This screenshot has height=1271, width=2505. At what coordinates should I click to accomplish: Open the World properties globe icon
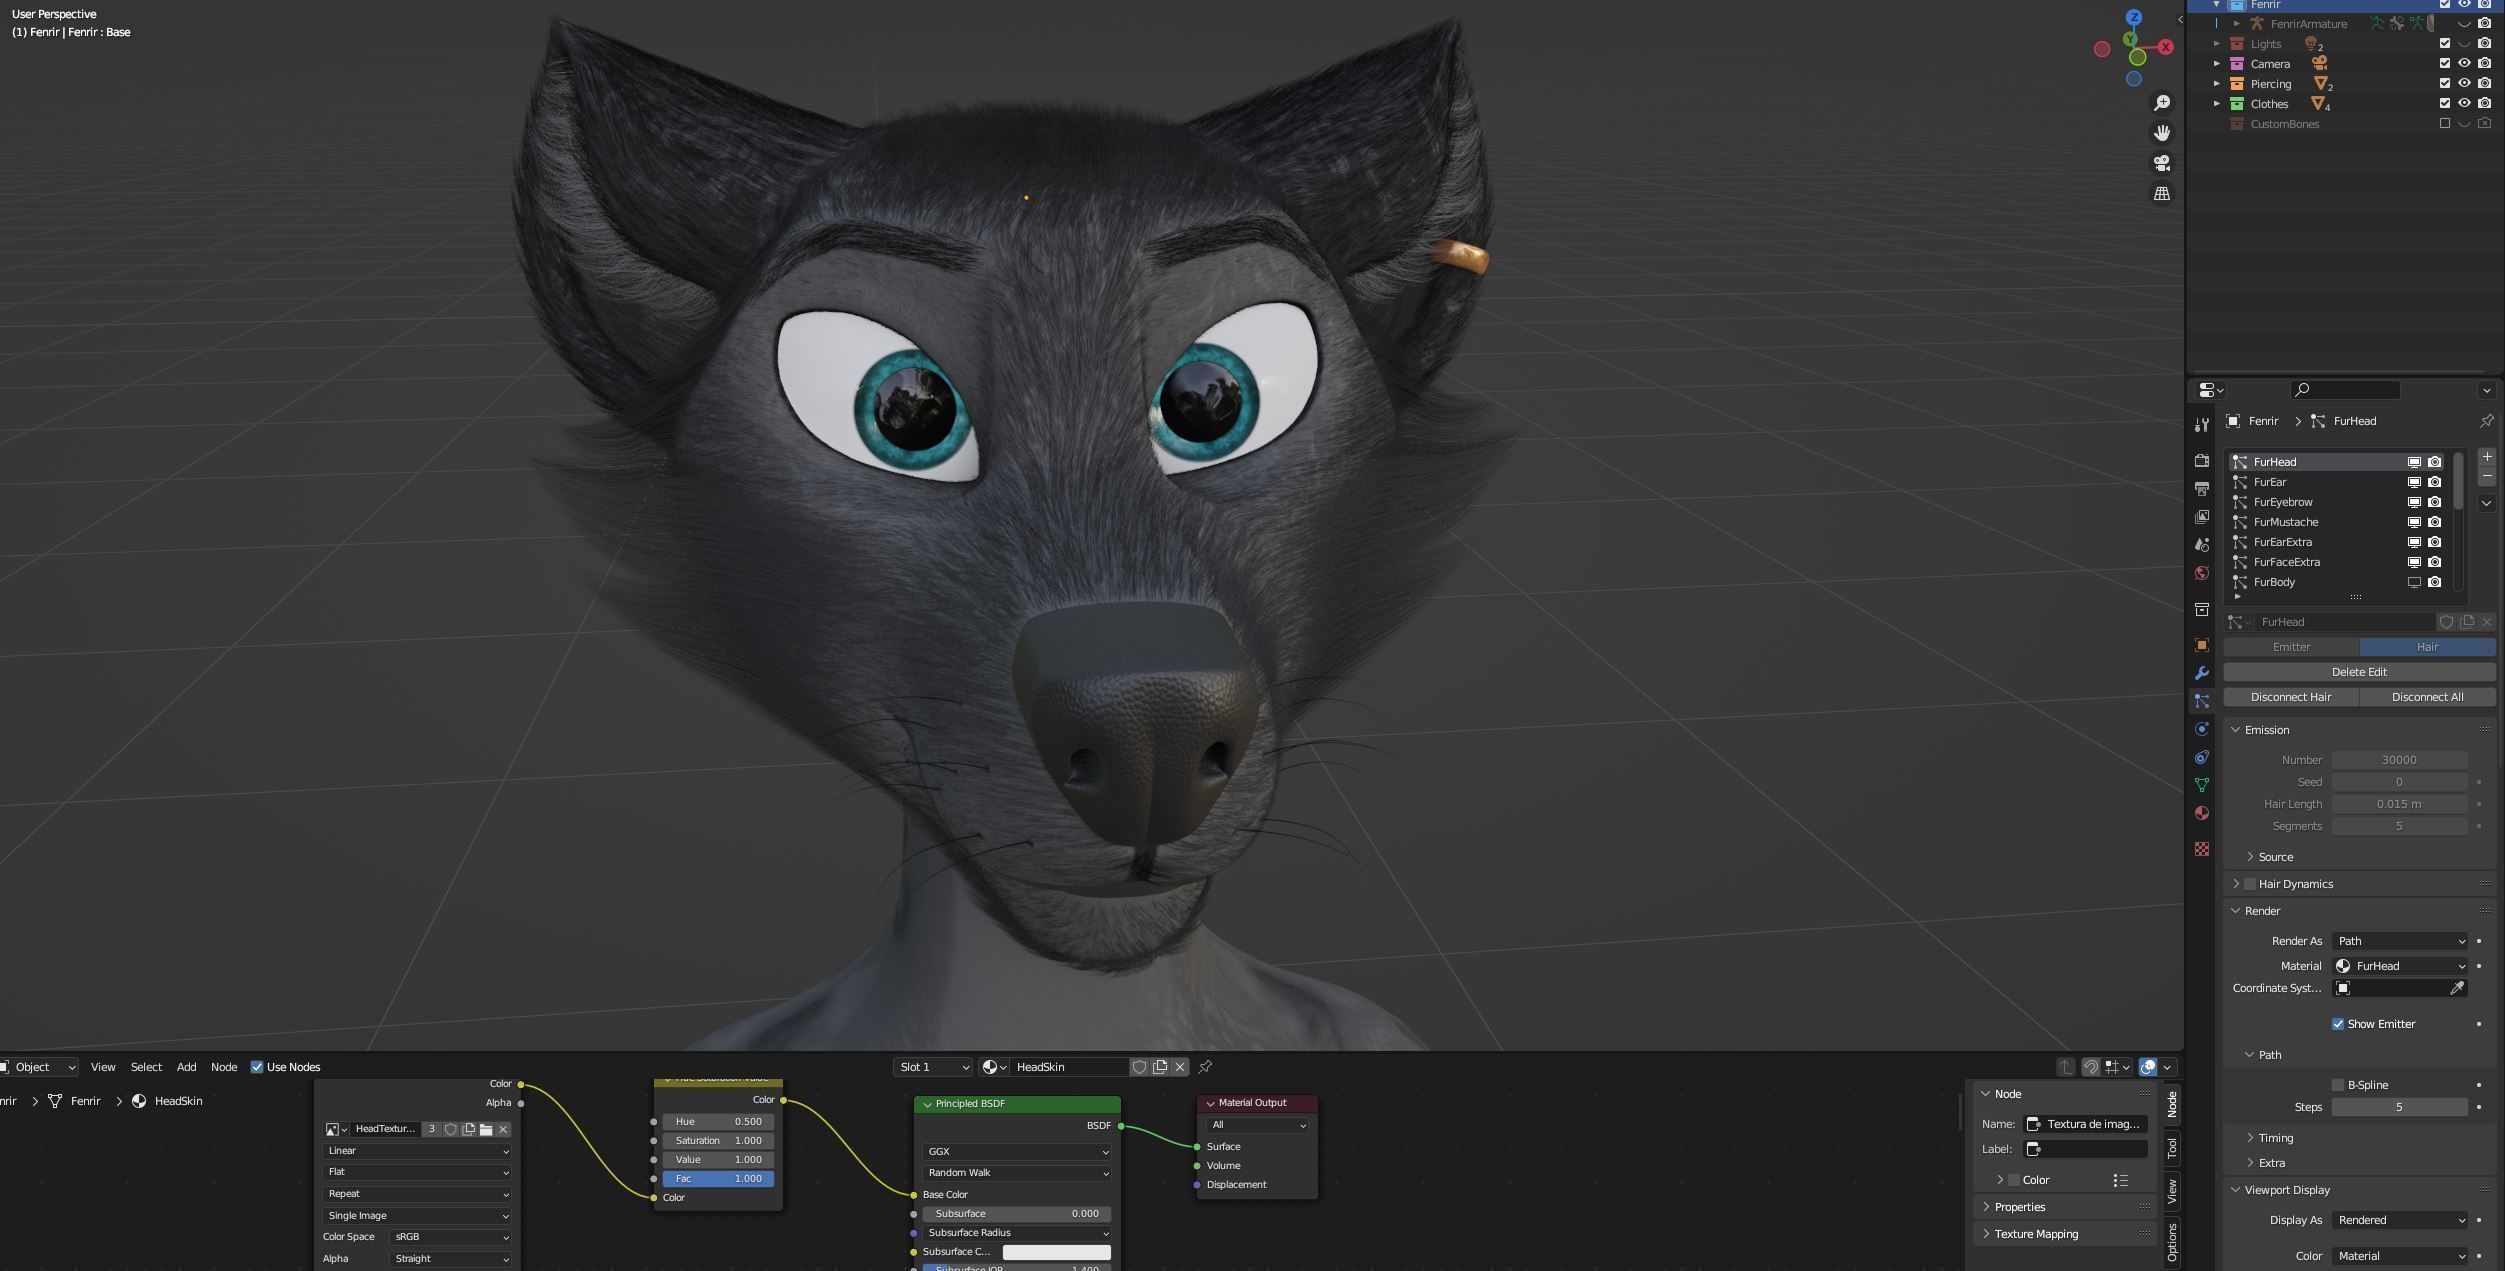click(2201, 572)
